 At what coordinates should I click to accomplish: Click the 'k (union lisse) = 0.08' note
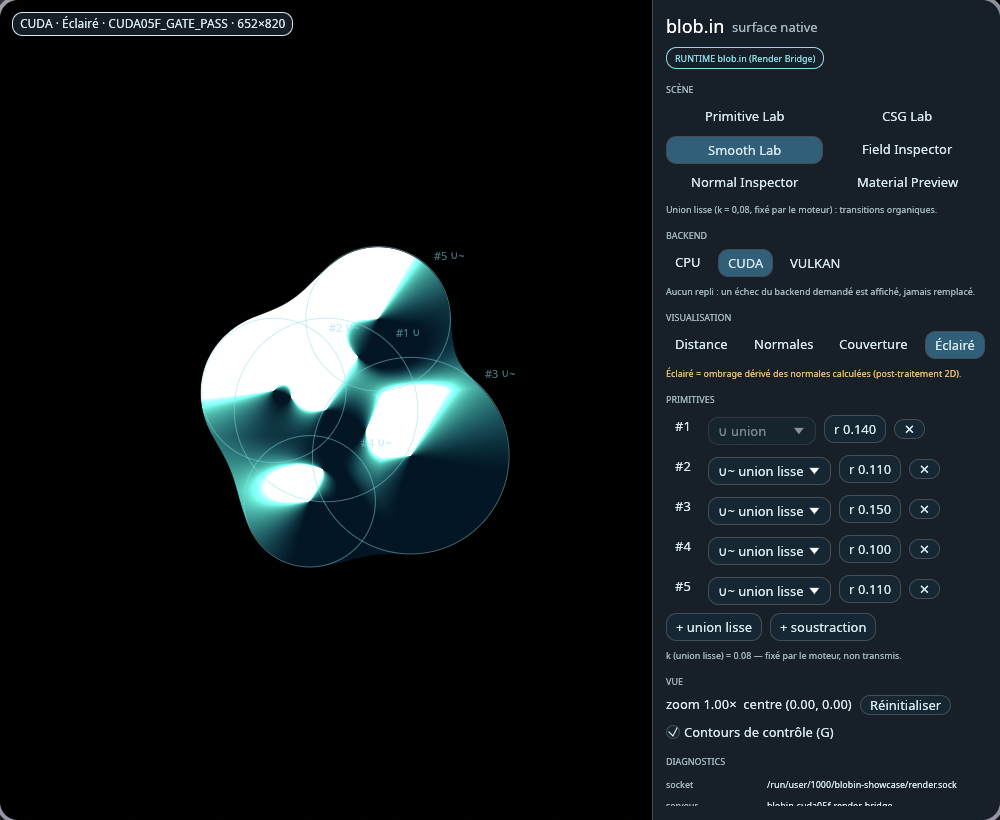coord(784,655)
